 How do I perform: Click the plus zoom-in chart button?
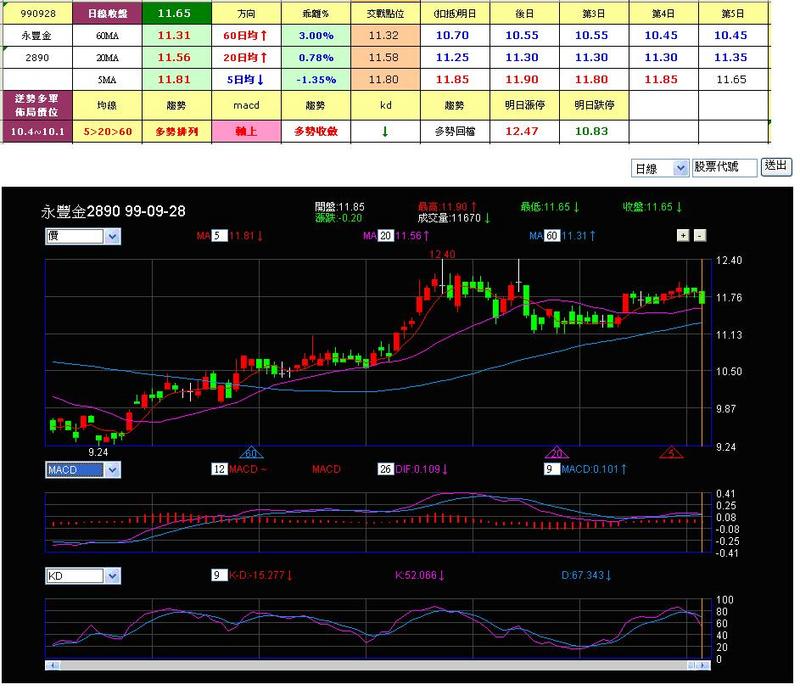coord(683,235)
